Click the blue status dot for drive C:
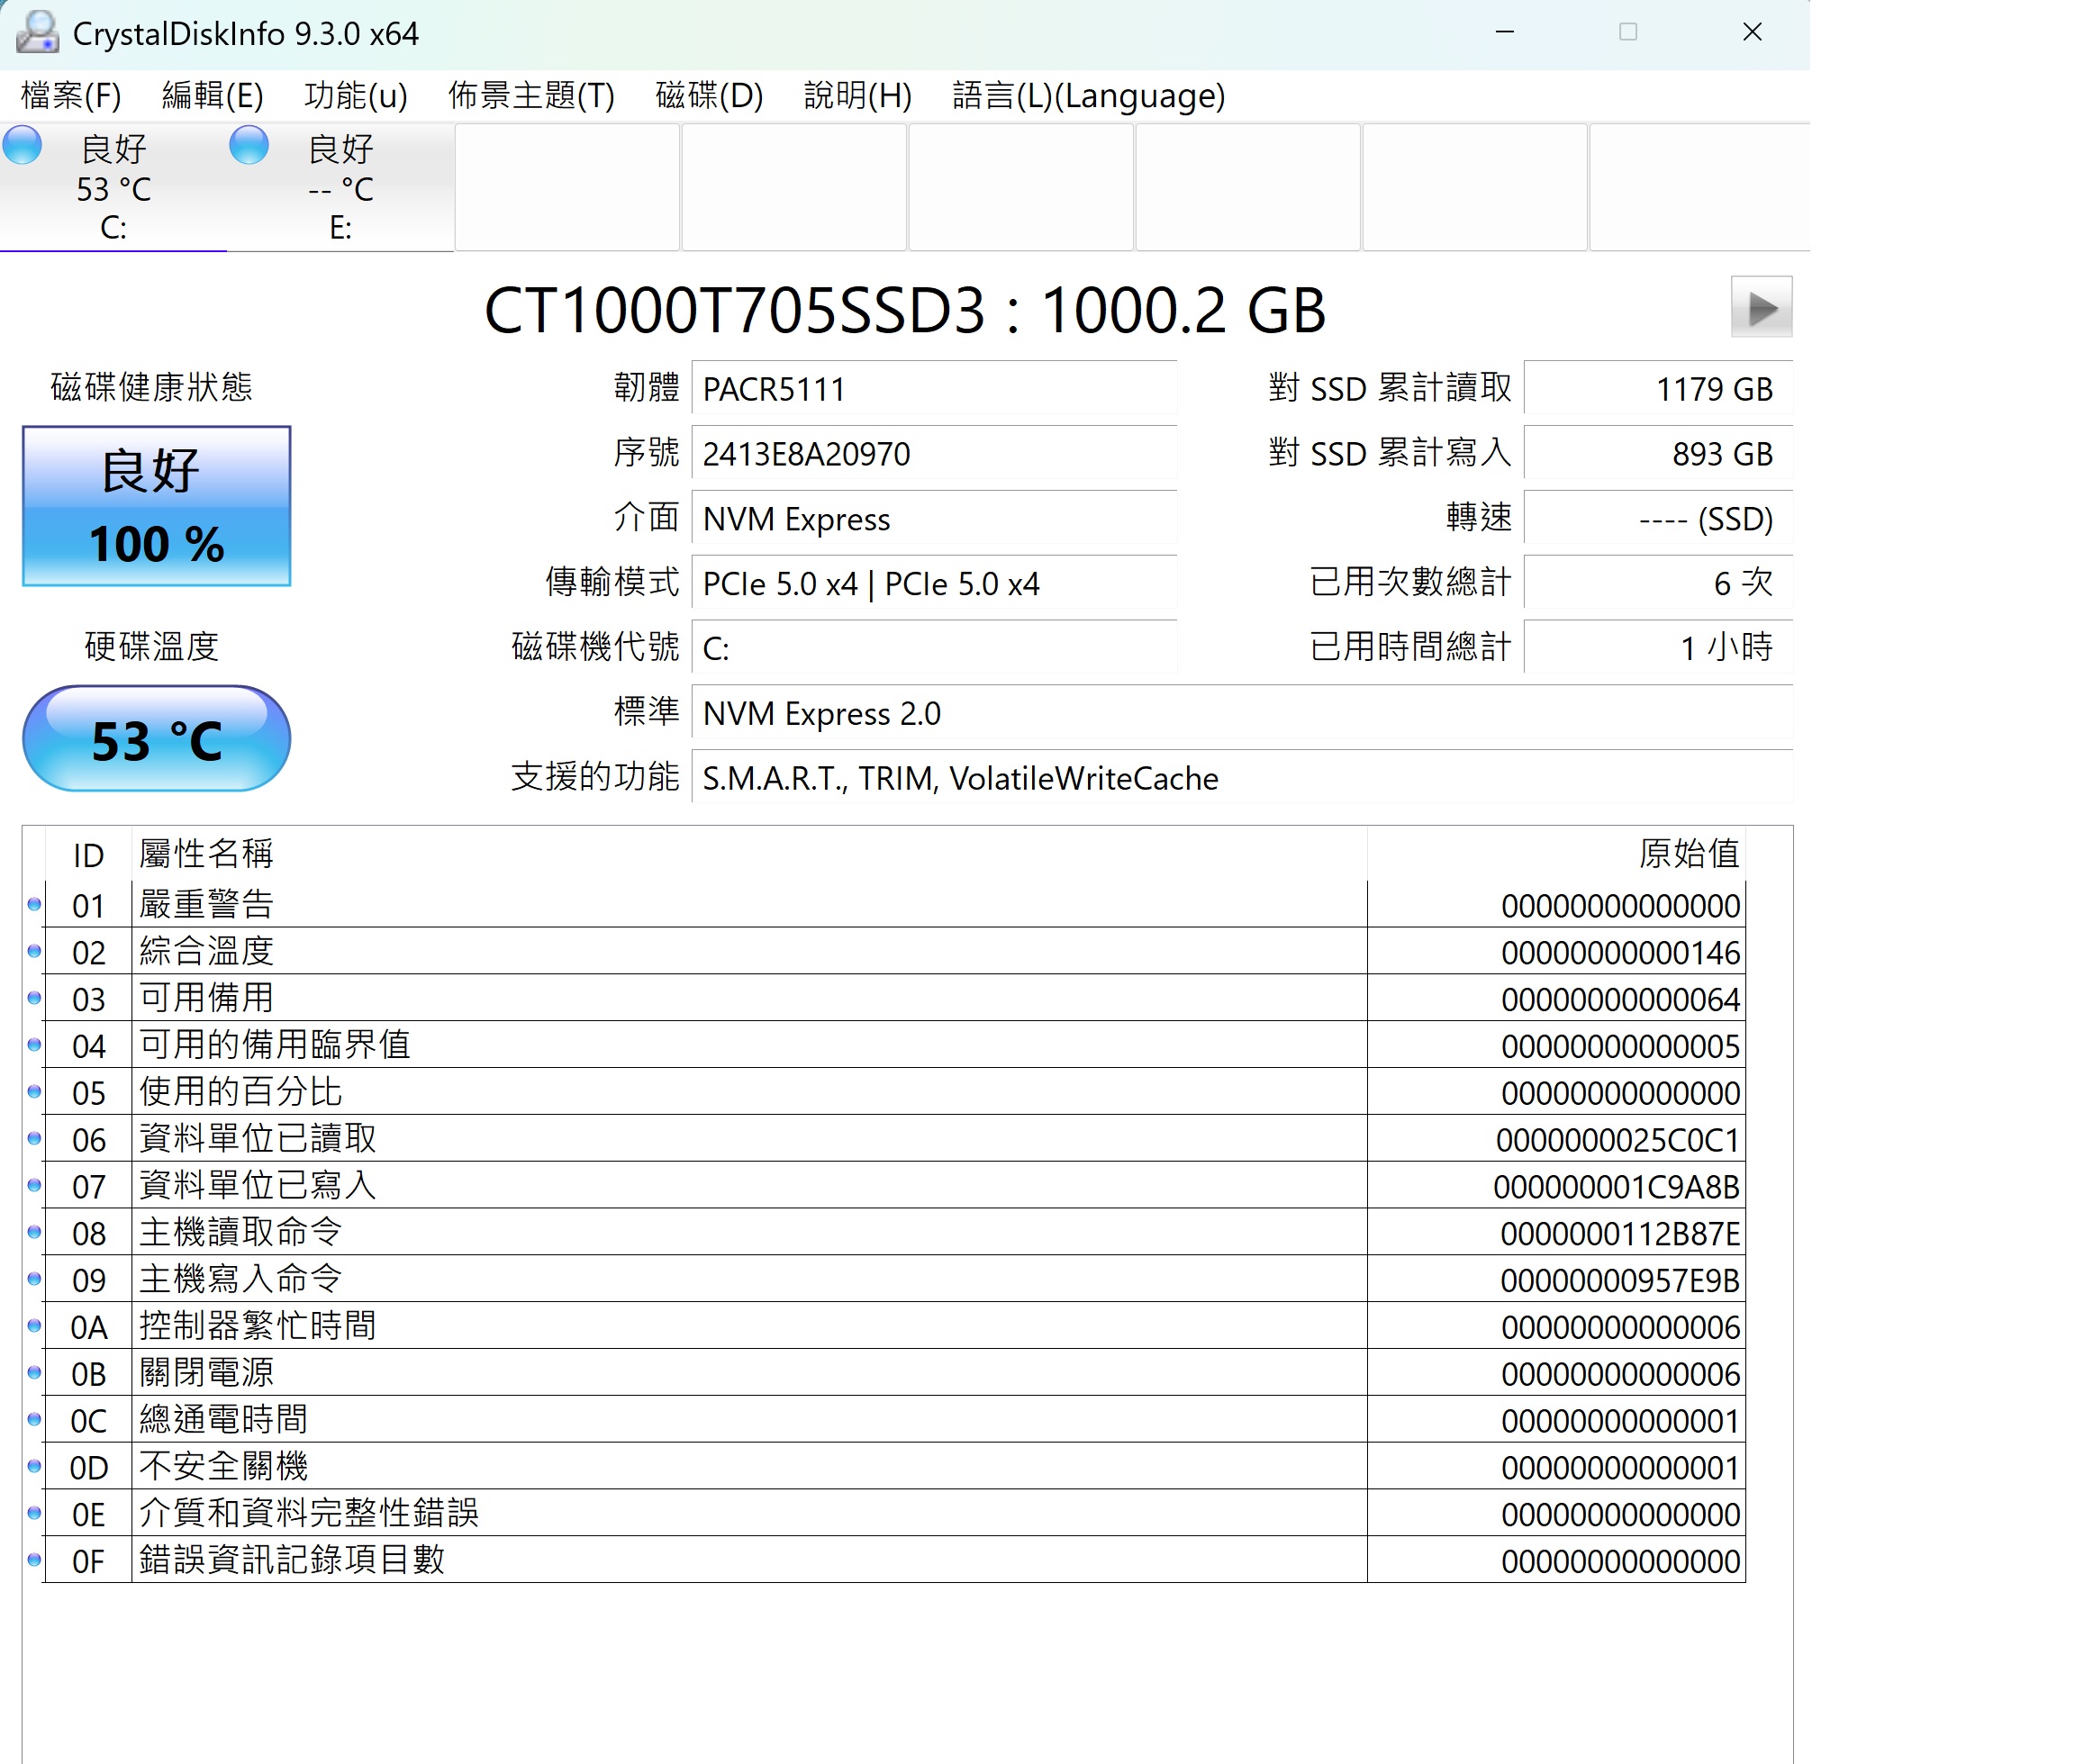 [x=22, y=145]
